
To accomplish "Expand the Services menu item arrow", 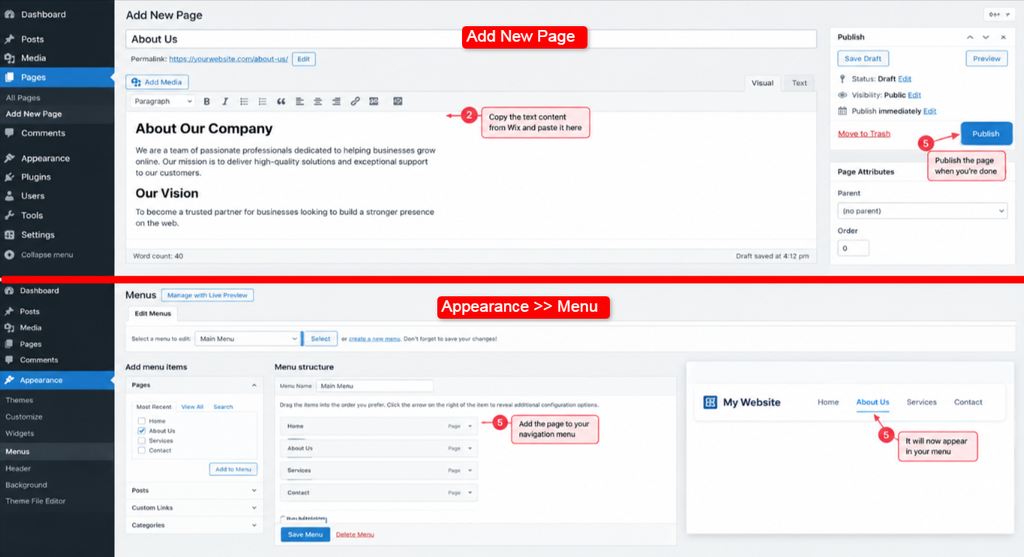I will (470, 470).
